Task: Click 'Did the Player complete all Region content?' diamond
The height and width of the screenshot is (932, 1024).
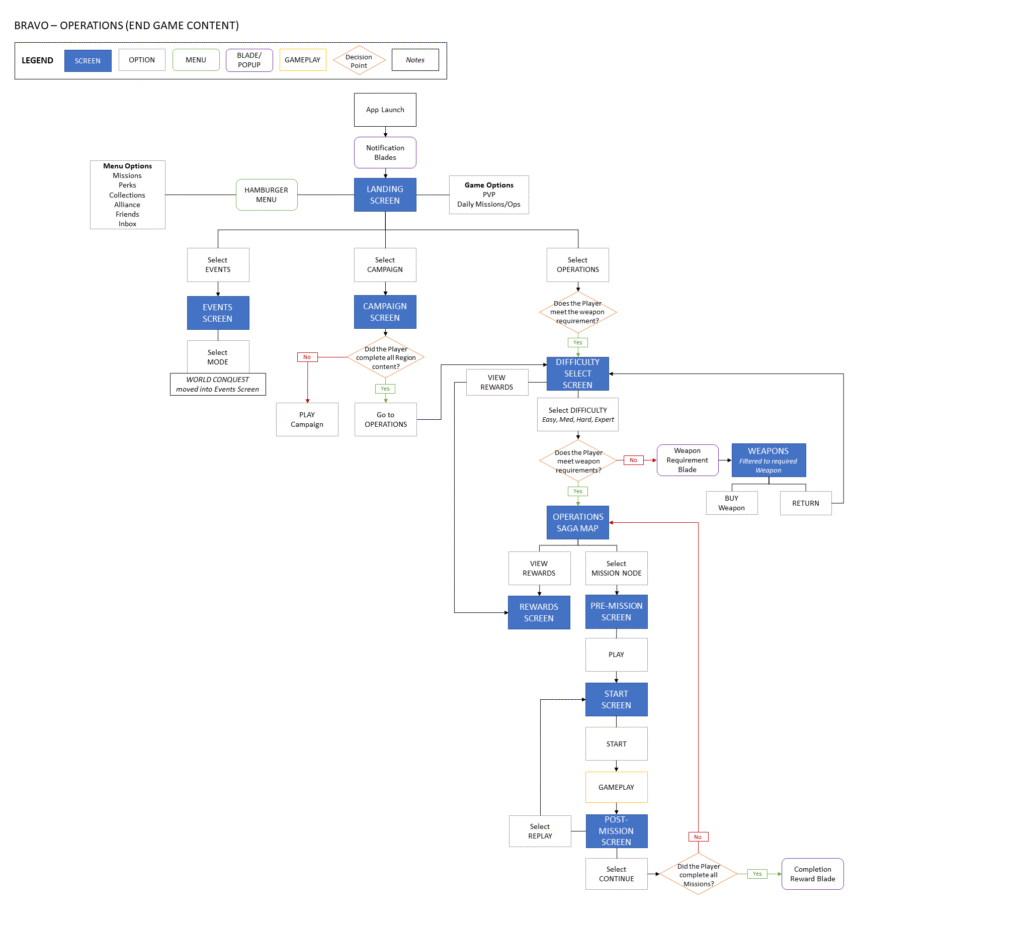Action: pos(385,357)
